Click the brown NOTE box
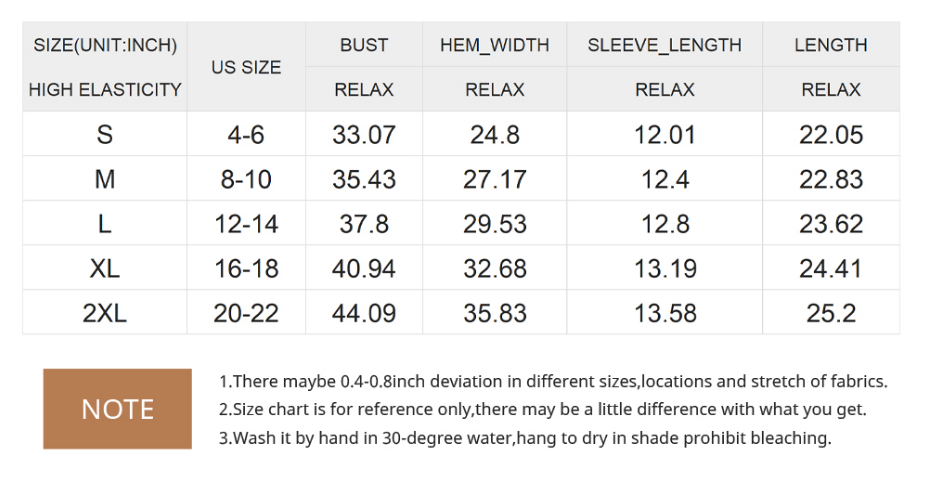Screen dimensions: 936x485 tap(117, 409)
